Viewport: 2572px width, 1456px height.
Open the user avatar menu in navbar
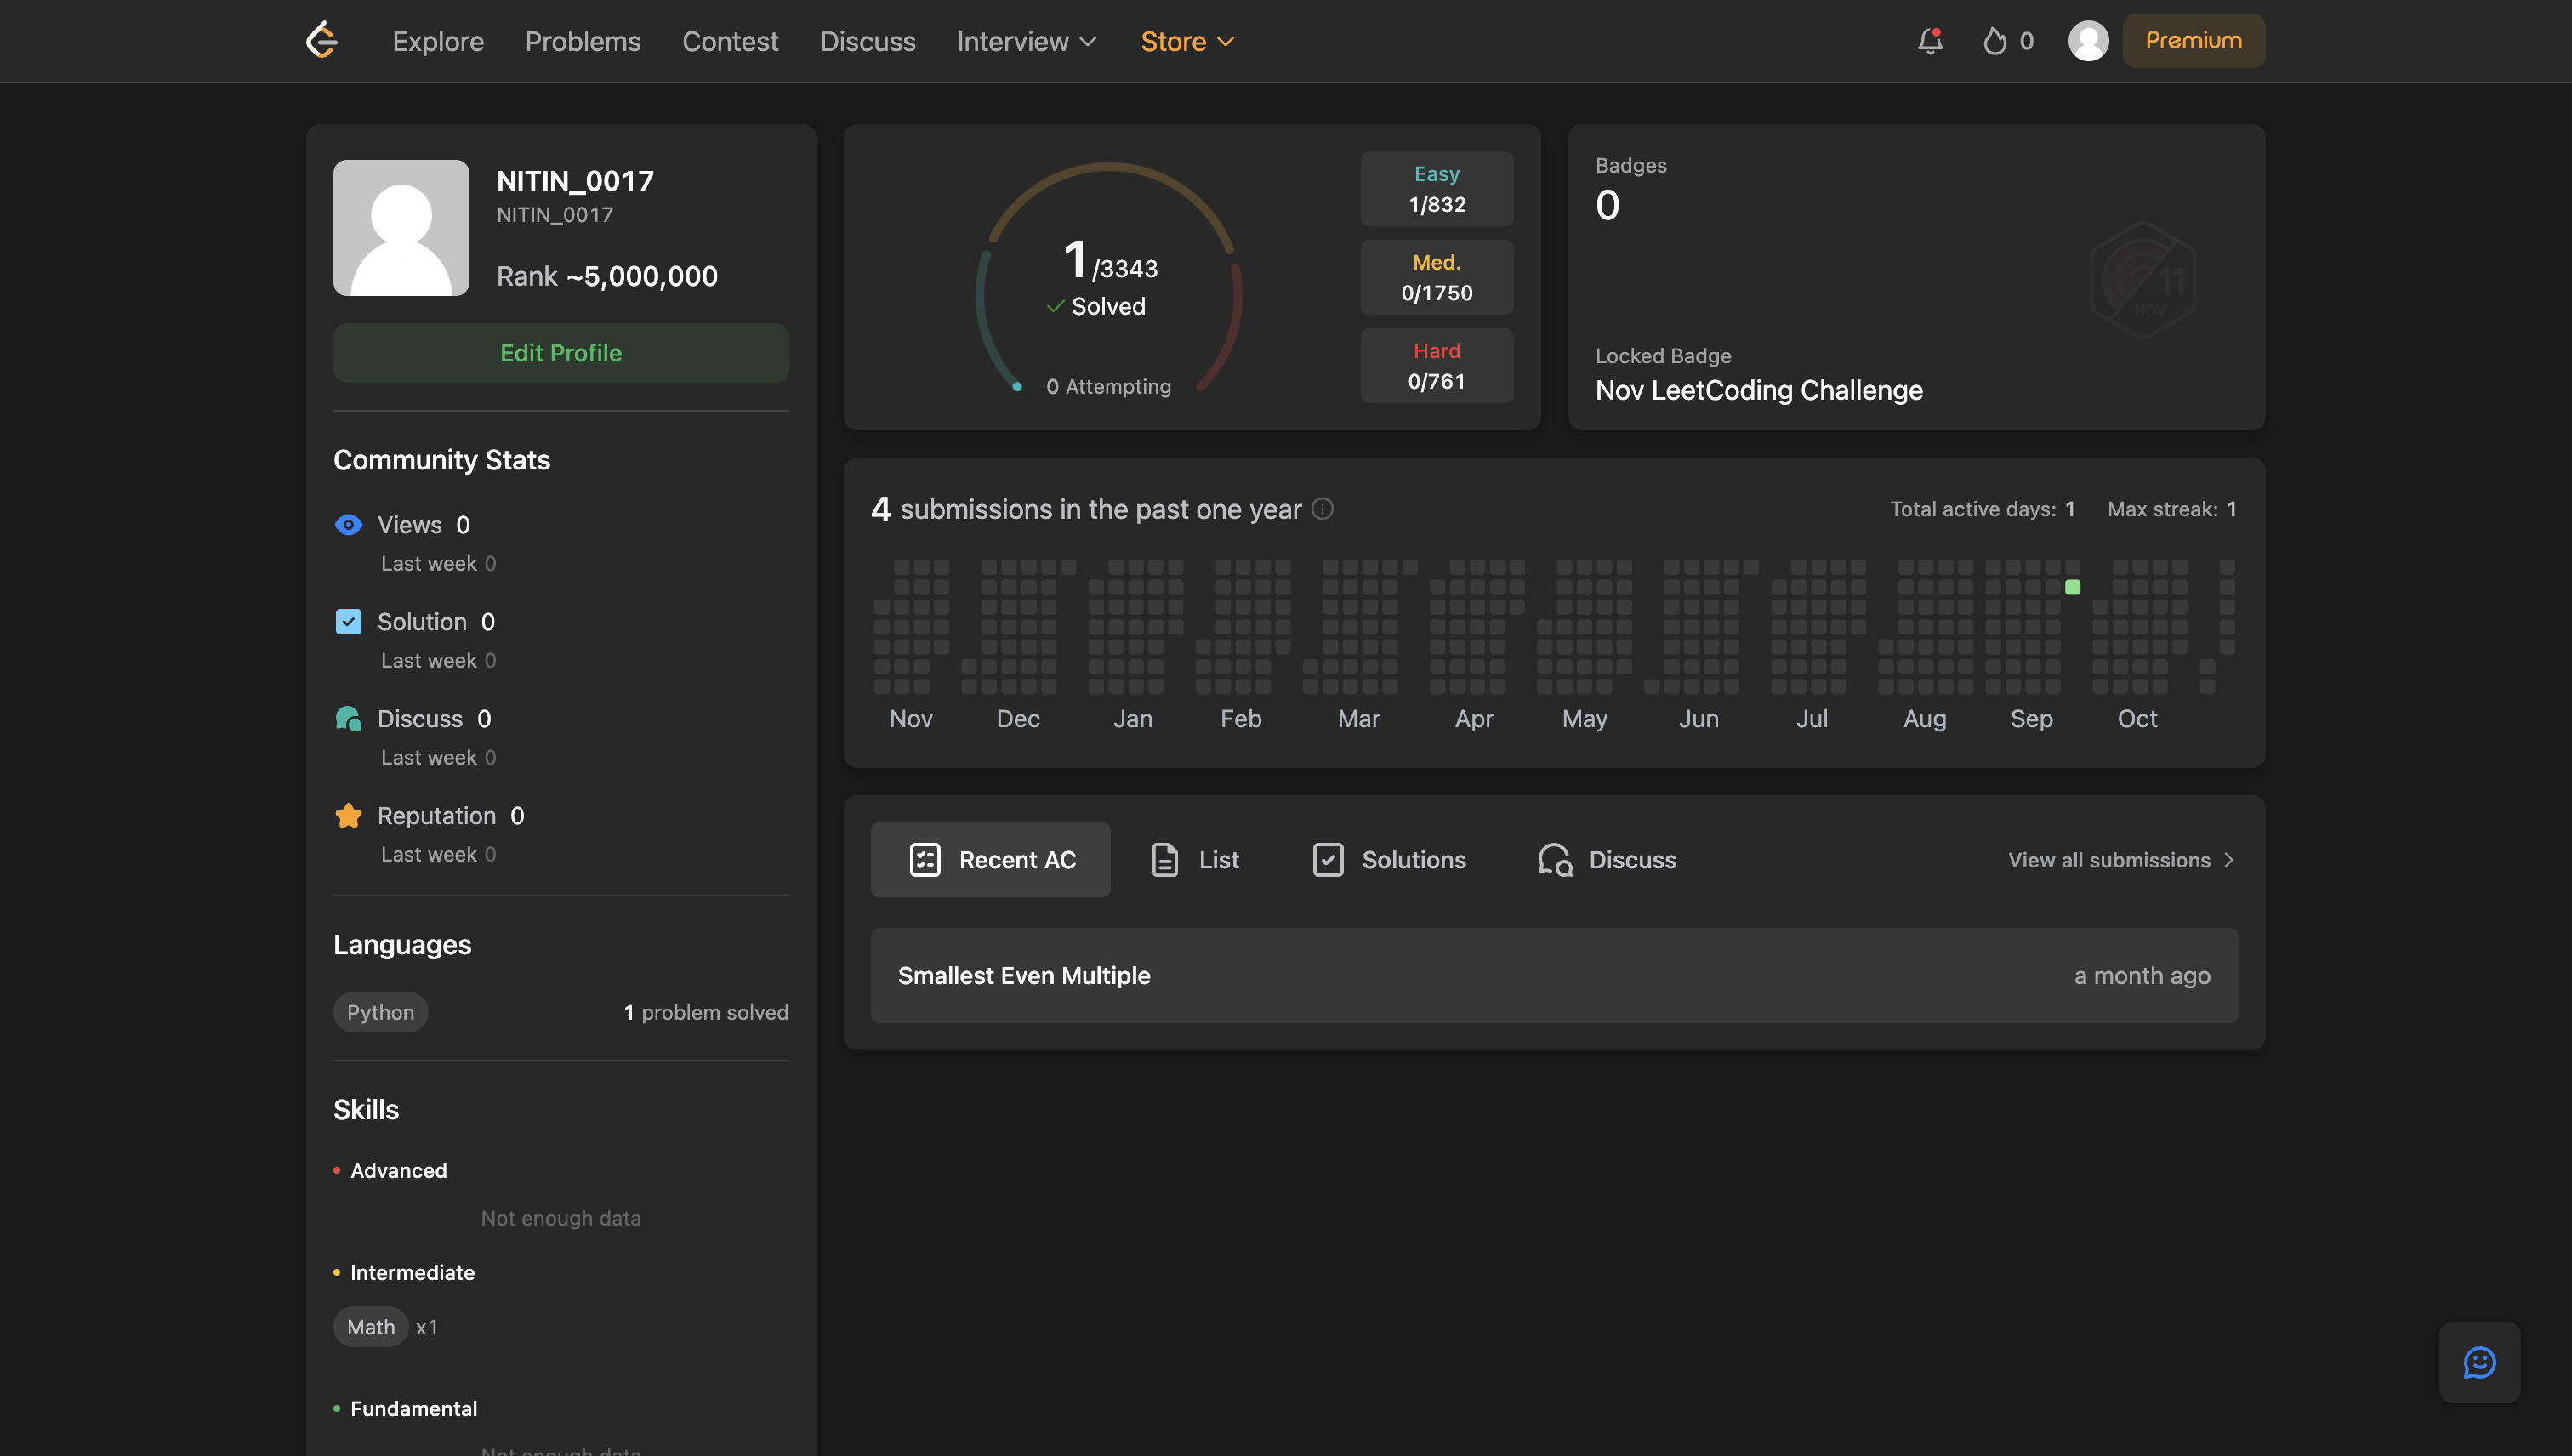(2088, 41)
